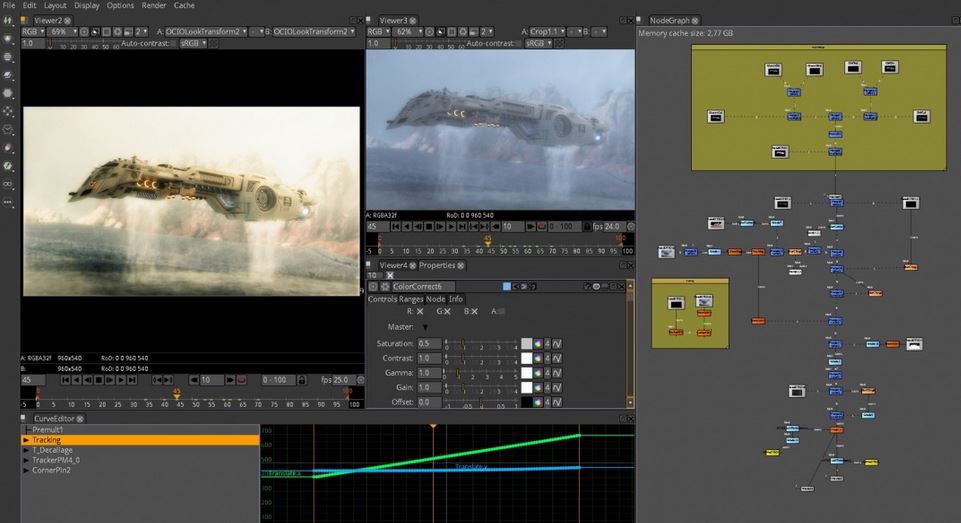Toggle R channel checkbox

[420, 311]
